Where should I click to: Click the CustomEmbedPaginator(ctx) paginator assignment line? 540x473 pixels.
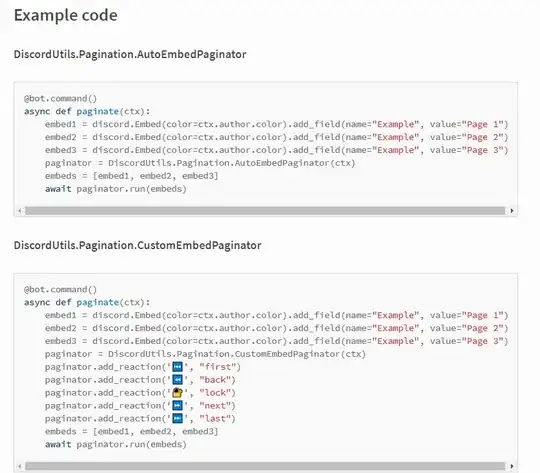click(205, 354)
